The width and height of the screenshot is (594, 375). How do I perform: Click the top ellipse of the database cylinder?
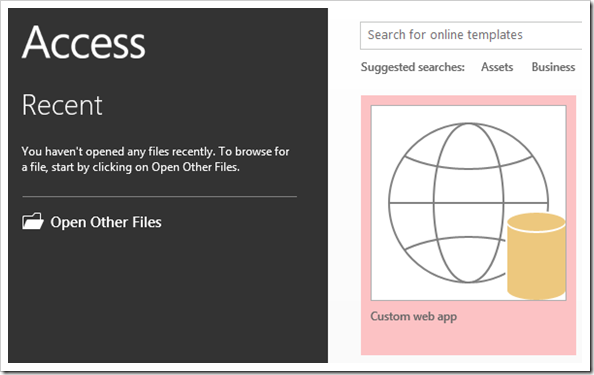click(536, 222)
